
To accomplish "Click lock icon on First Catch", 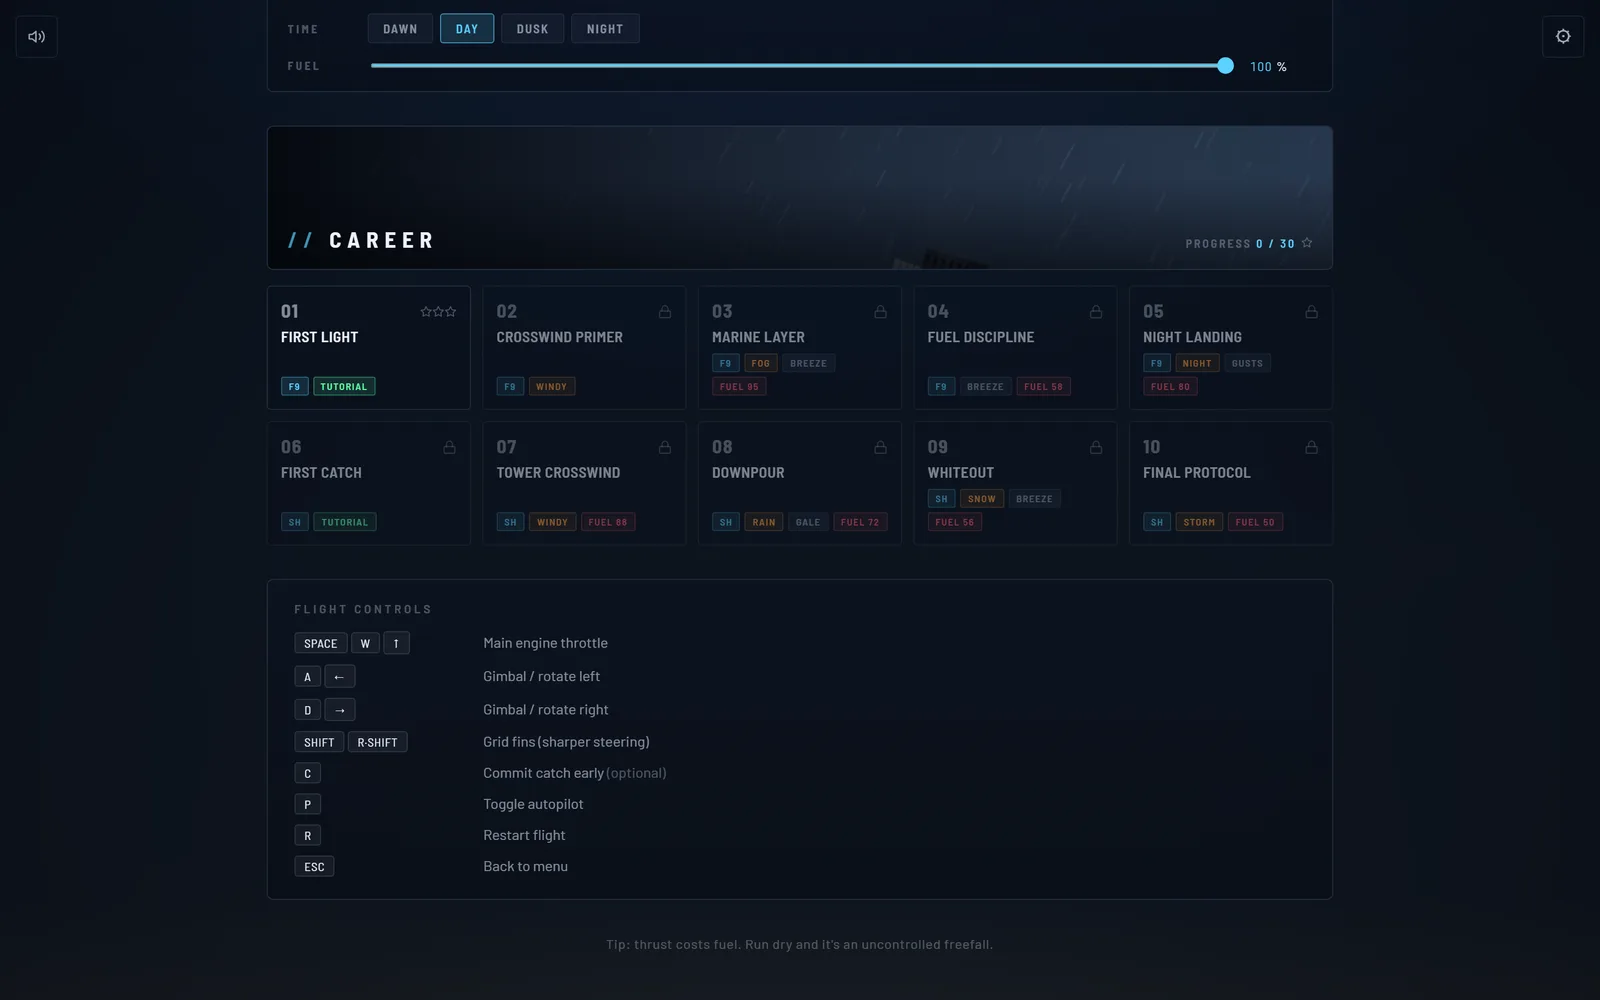I will coord(449,447).
